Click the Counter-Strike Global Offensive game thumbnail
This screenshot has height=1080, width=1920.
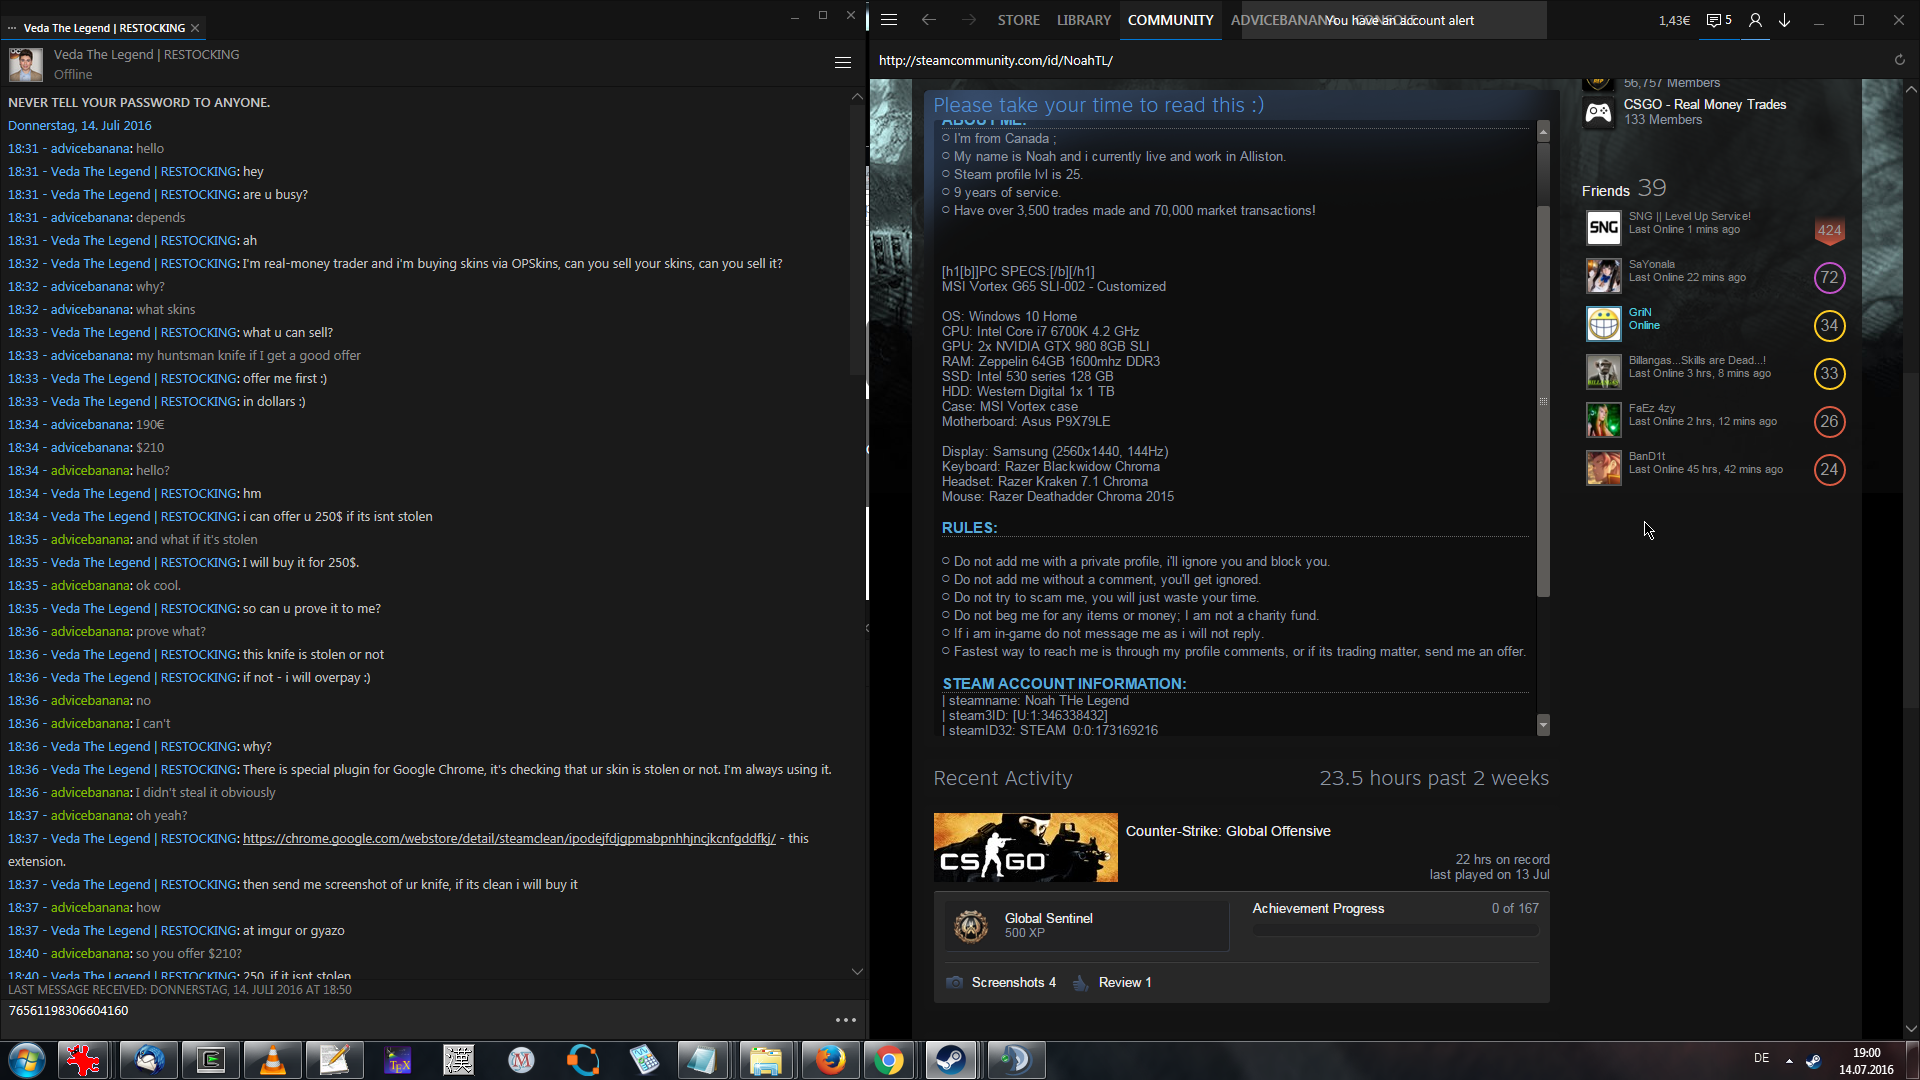1025,847
